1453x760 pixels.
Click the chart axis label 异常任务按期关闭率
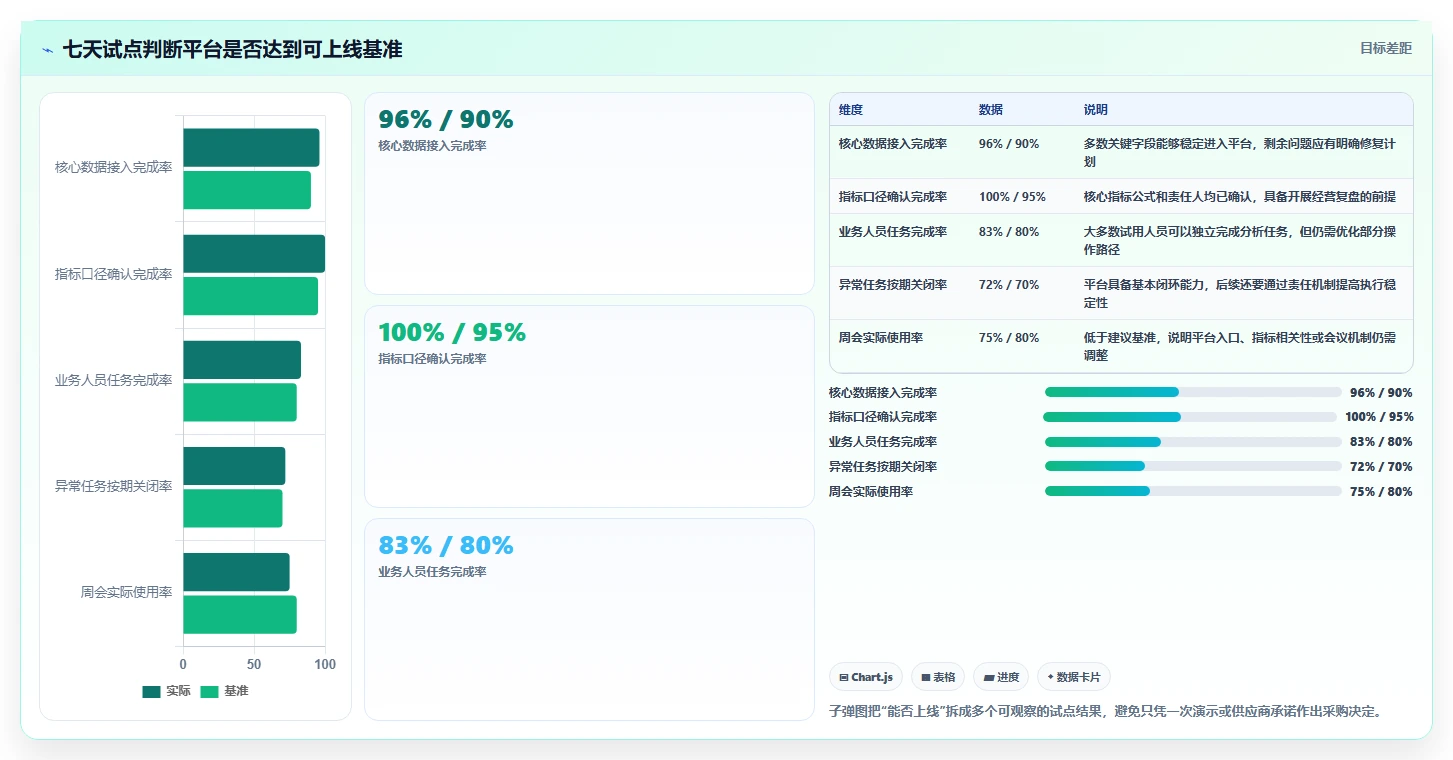point(113,486)
